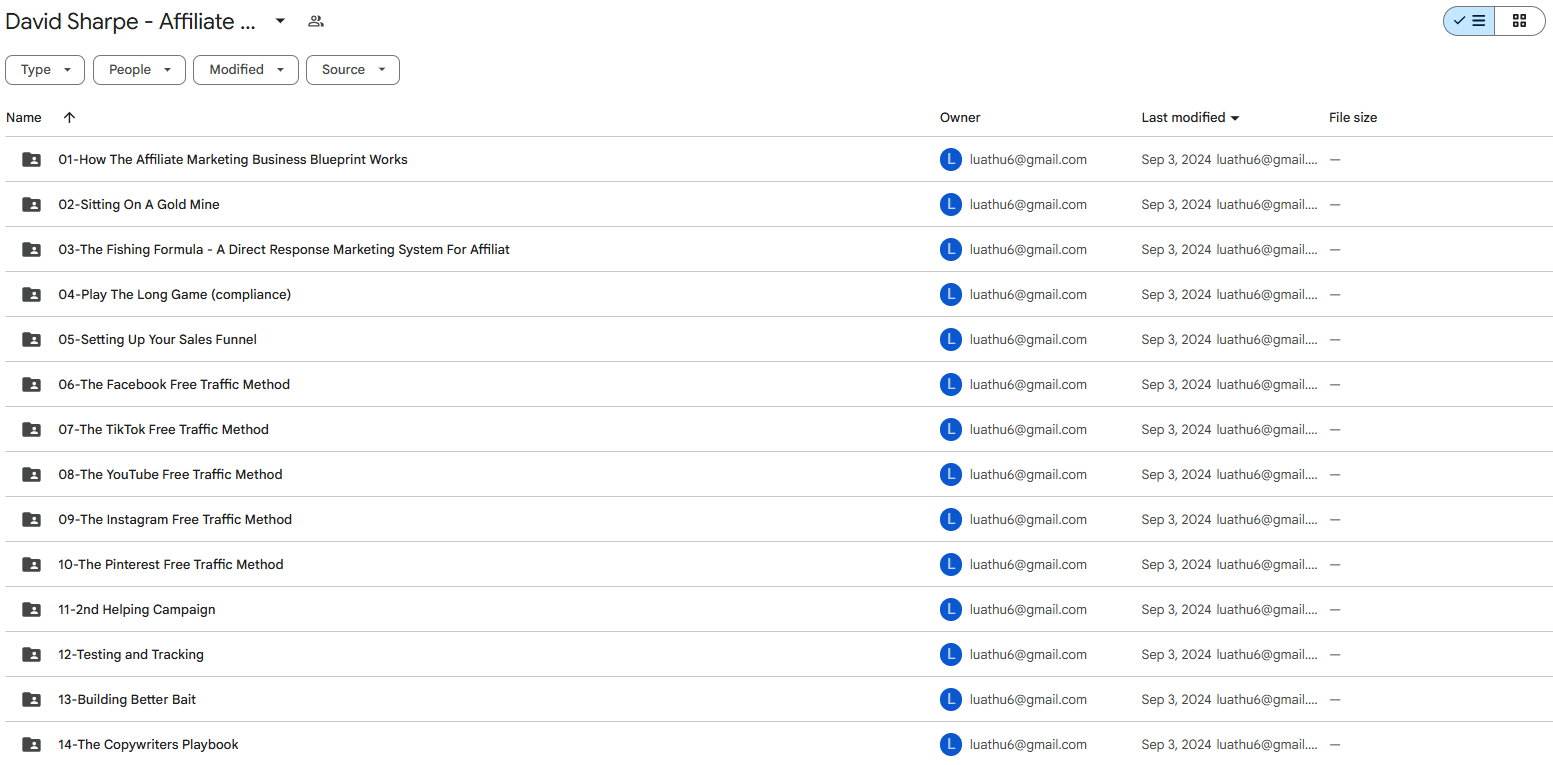This screenshot has width=1553, height=765.
Task: Click the File size column header
Action: (x=1353, y=118)
